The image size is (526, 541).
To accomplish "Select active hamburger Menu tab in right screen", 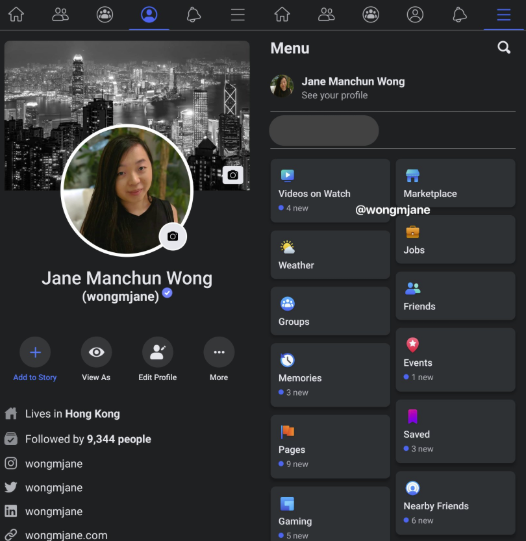I will coord(504,15).
